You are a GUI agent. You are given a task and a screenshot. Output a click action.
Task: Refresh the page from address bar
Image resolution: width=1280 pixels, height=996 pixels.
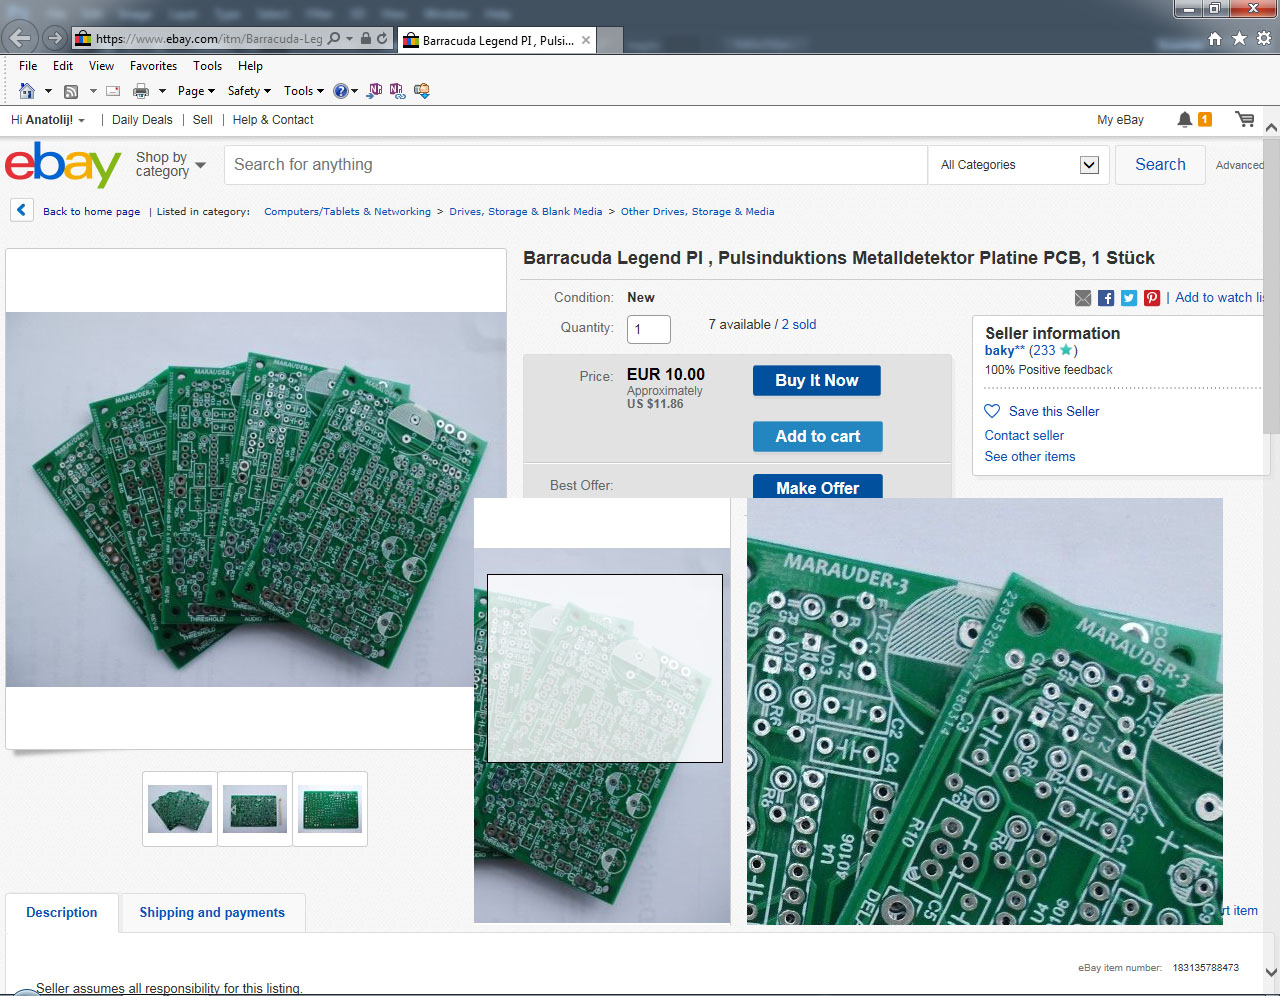[382, 39]
